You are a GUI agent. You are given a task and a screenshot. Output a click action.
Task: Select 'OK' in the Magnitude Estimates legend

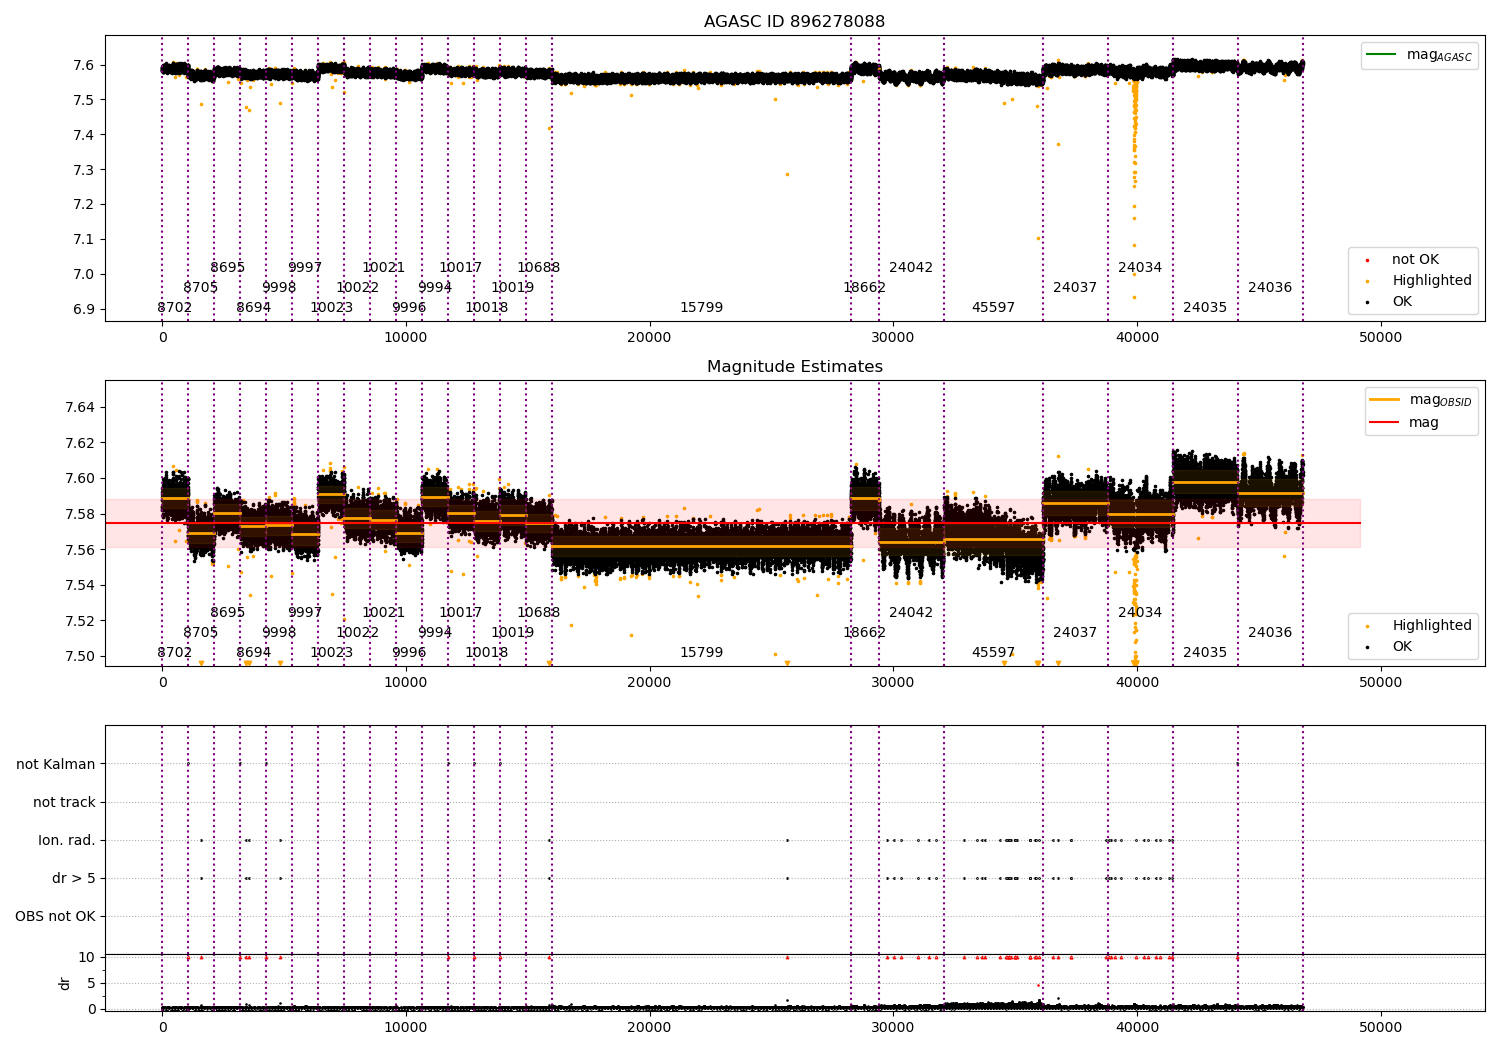coord(1402,647)
